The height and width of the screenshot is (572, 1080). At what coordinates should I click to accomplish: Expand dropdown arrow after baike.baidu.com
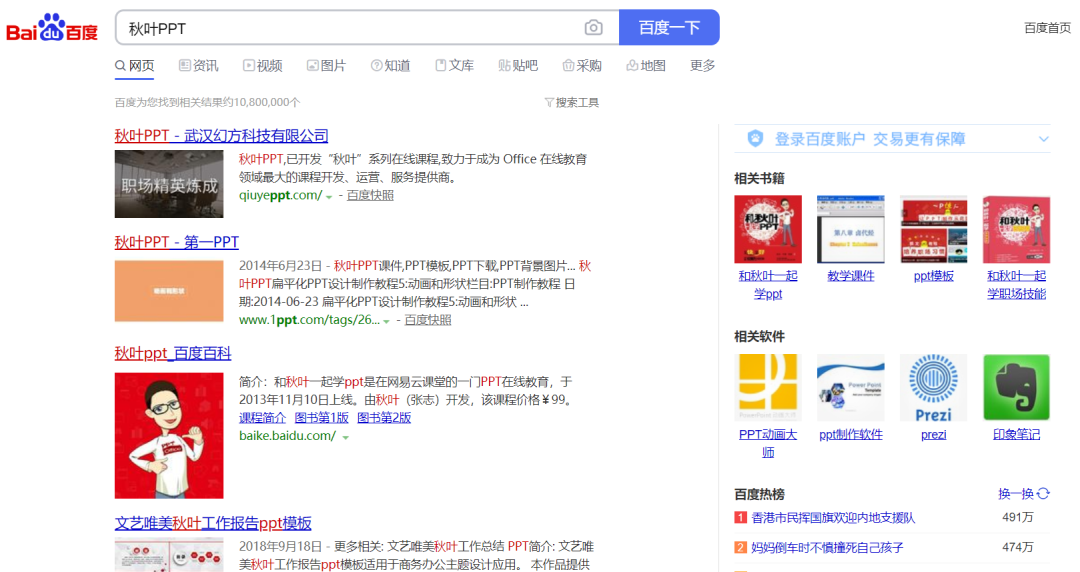tap(345, 438)
